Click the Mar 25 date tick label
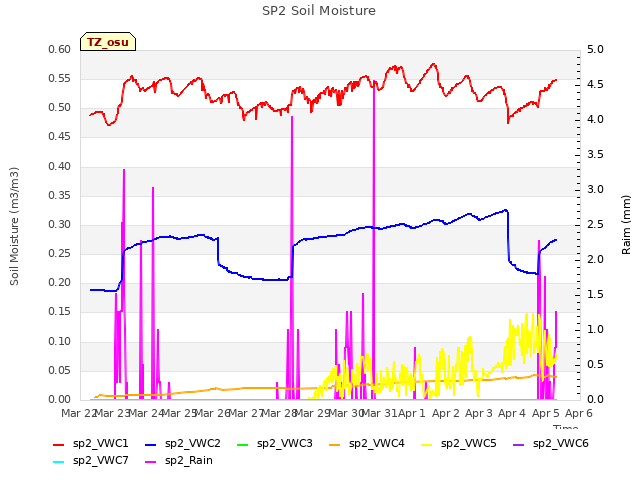This screenshot has width=640, height=480. tap(179, 413)
